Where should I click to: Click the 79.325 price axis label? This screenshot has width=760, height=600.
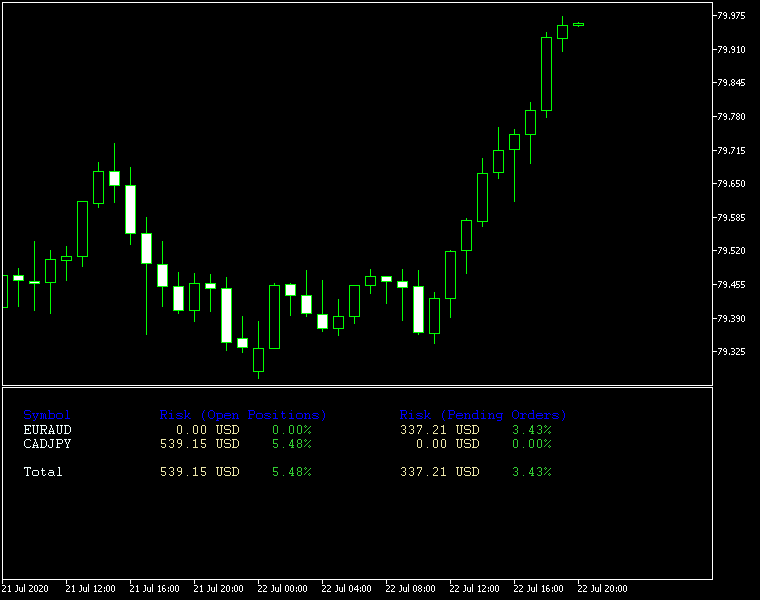point(736,352)
